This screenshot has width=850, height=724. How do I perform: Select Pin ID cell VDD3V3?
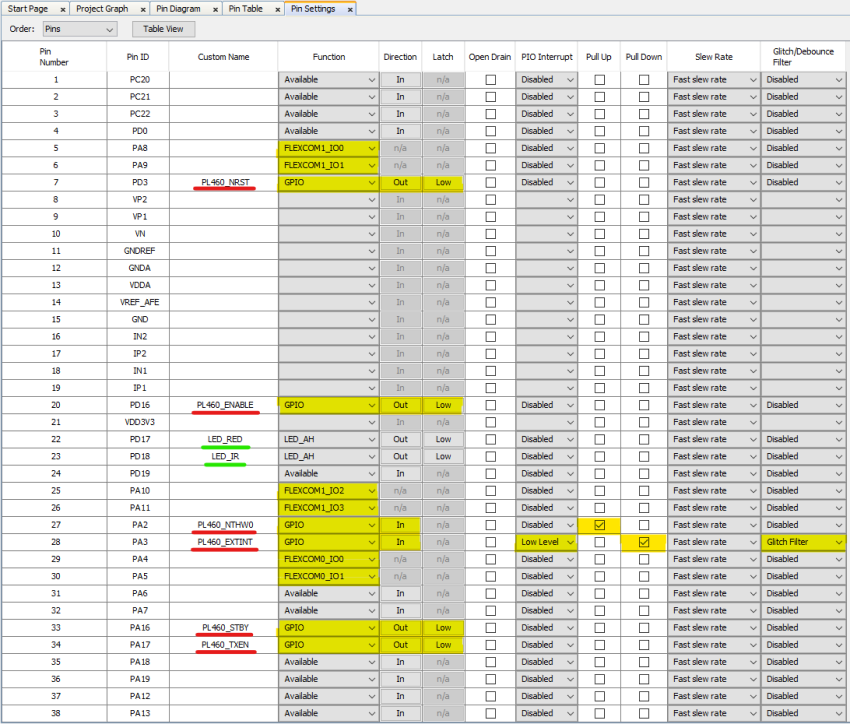pyautogui.click(x=139, y=422)
